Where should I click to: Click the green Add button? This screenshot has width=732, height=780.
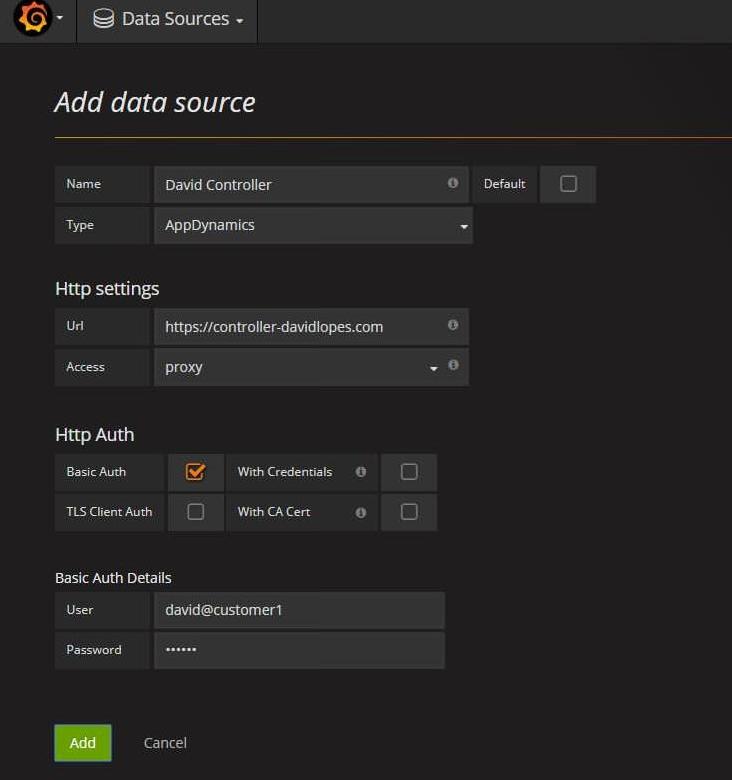[x=83, y=743]
